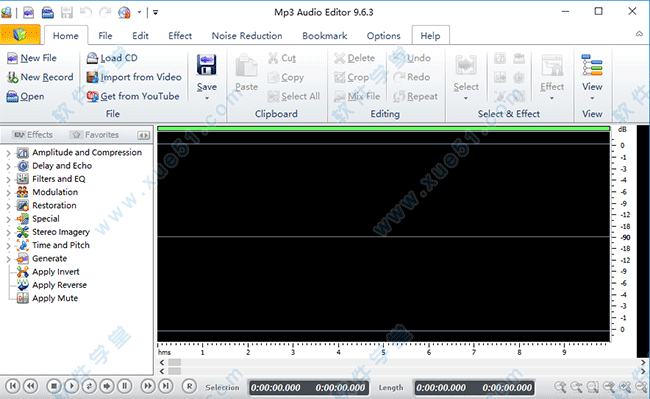Click the waveform display area

point(383,237)
